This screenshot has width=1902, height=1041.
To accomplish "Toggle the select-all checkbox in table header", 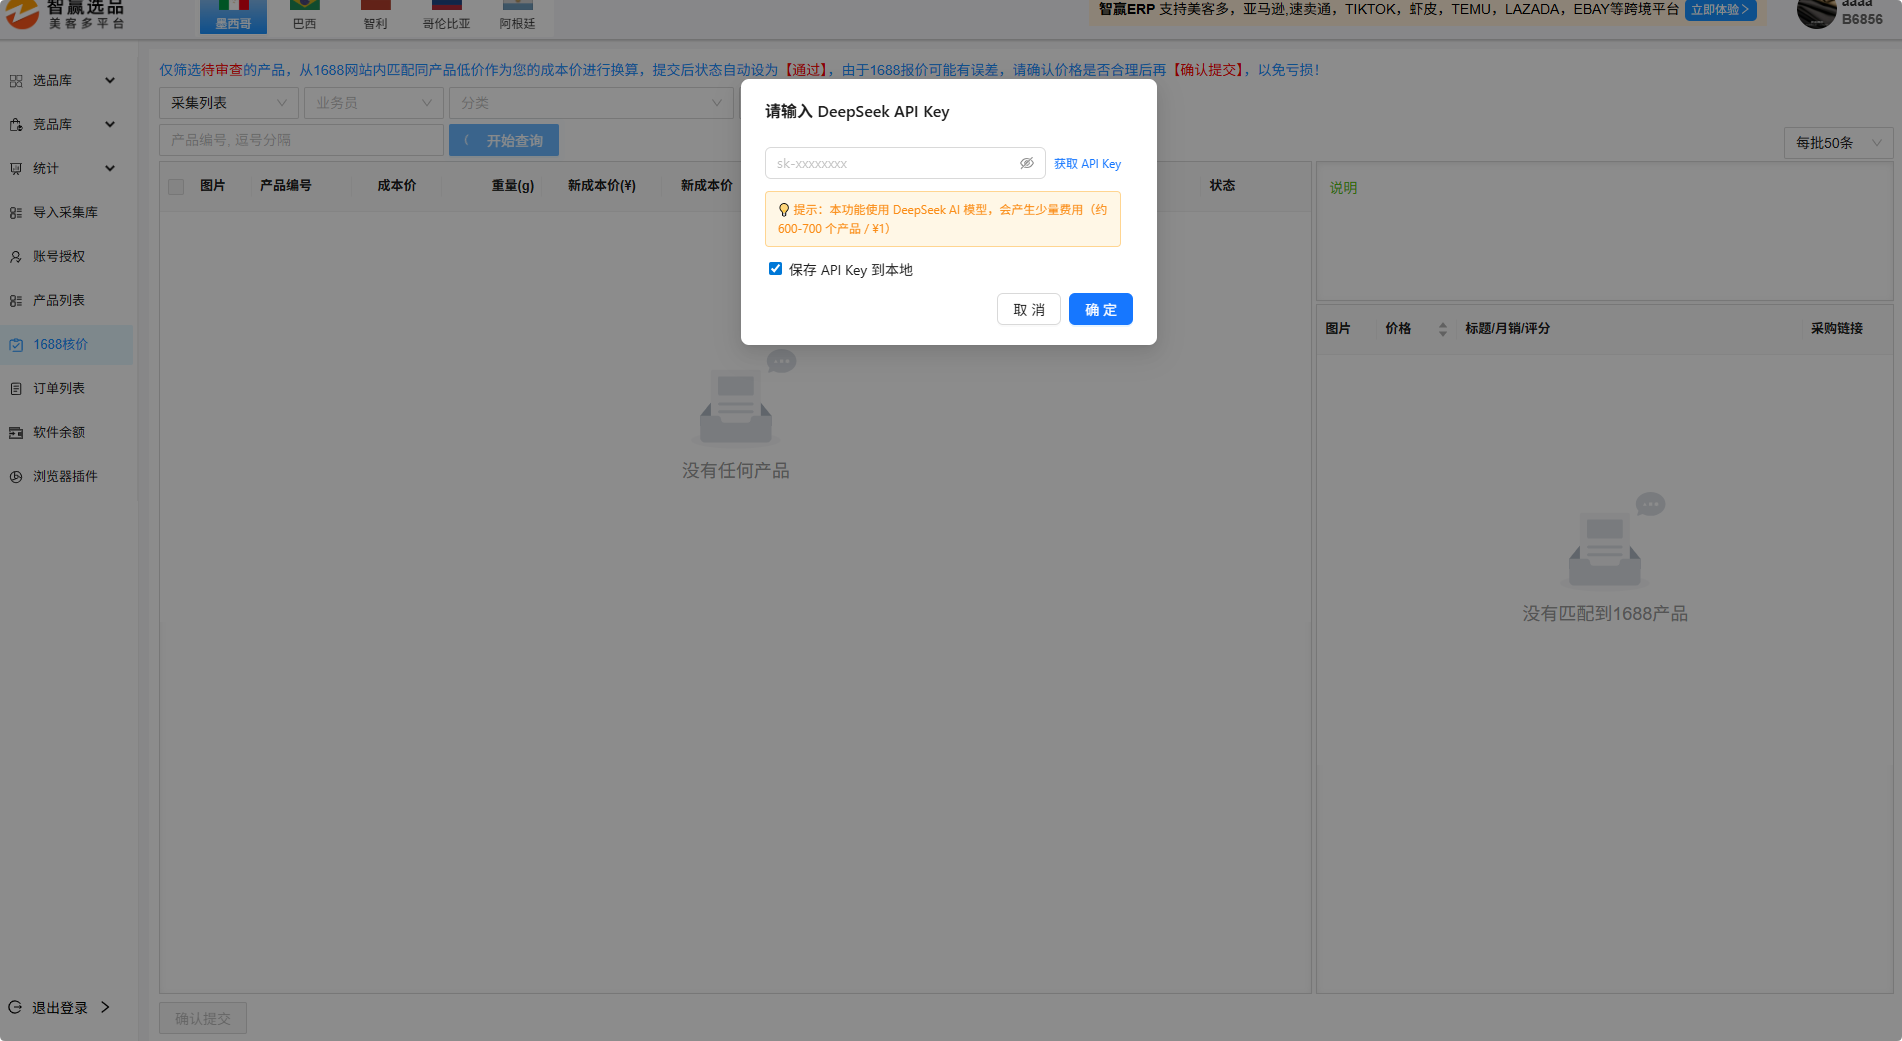I will click(176, 187).
